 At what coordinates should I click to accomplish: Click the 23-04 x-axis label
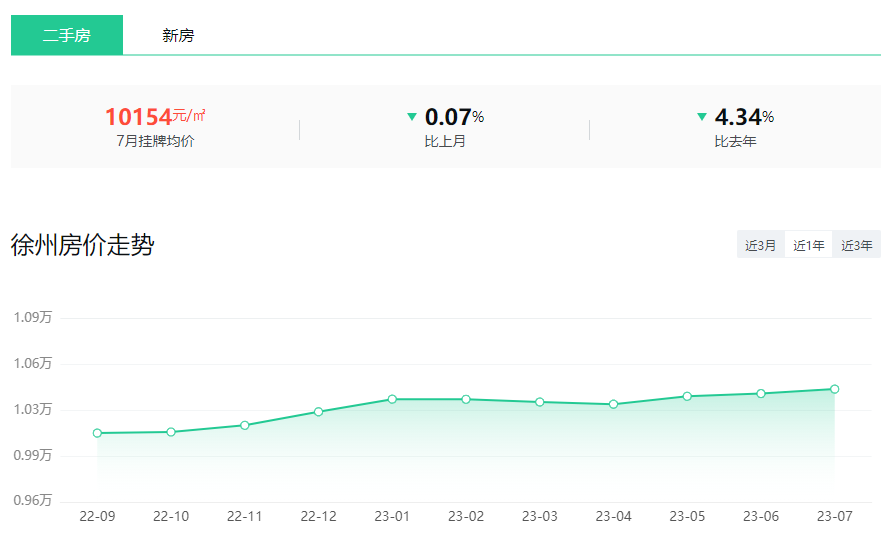613,516
